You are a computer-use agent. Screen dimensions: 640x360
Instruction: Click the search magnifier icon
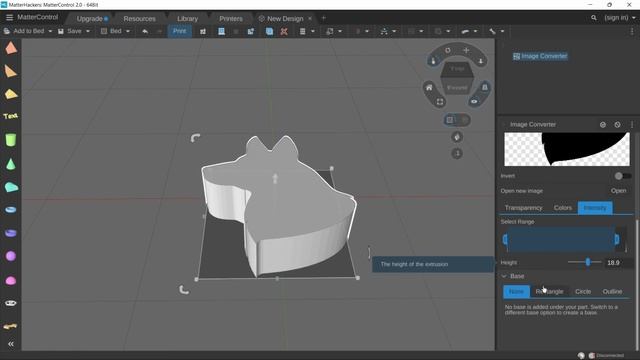593,18
